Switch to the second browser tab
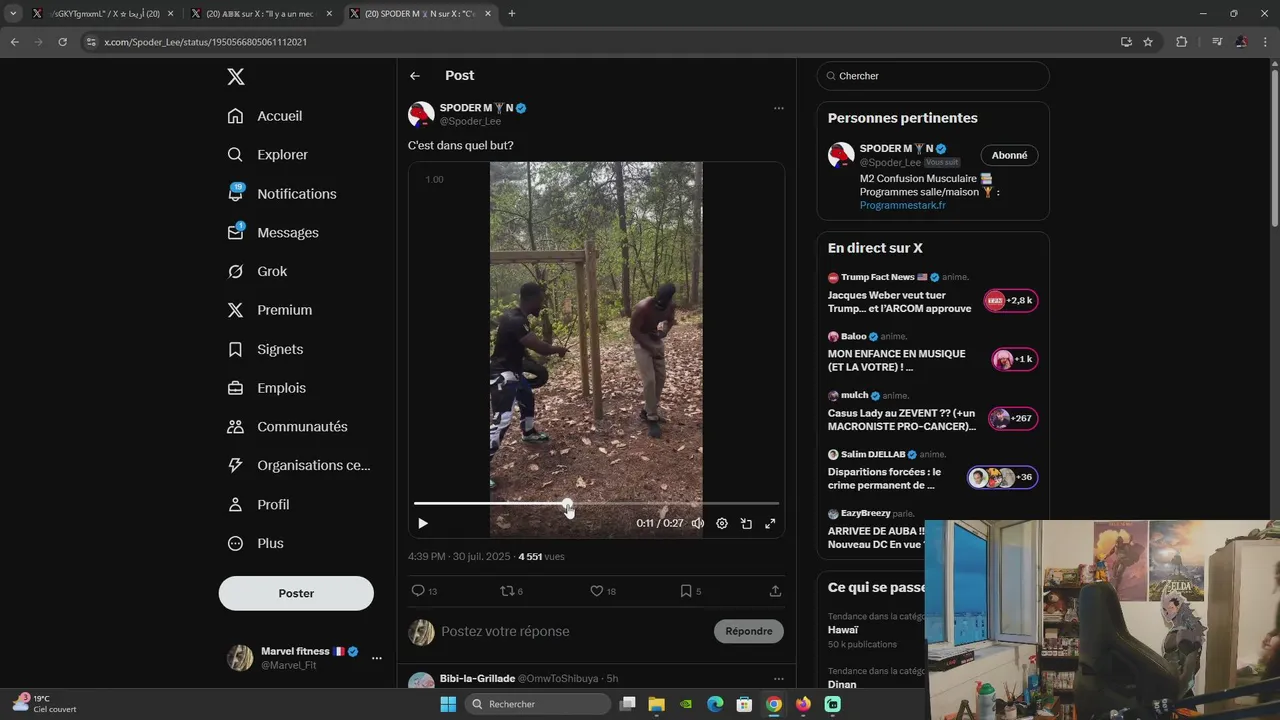1280x720 pixels. click(x=260, y=14)
